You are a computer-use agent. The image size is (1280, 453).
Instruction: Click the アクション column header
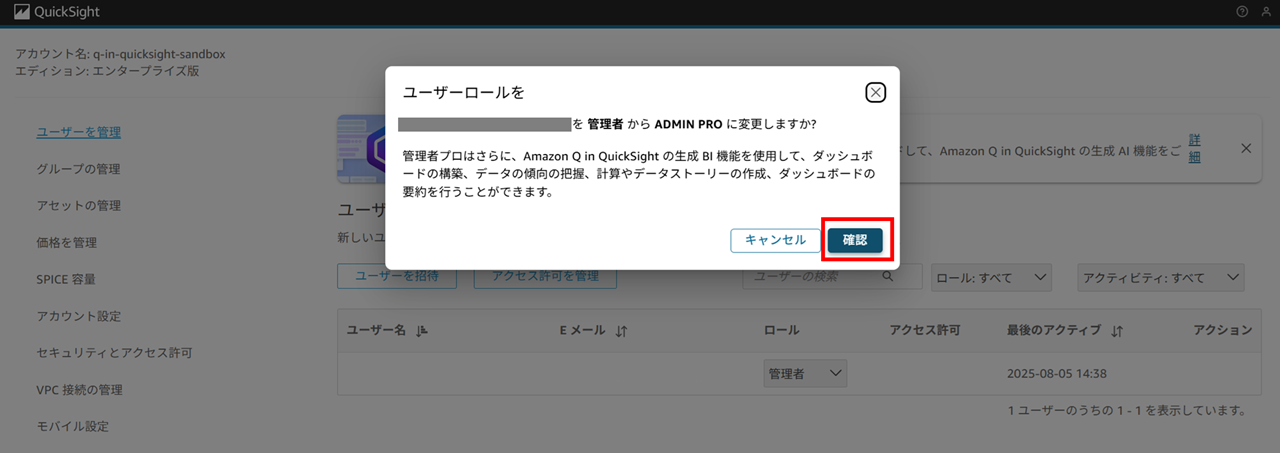point(1222,330)
